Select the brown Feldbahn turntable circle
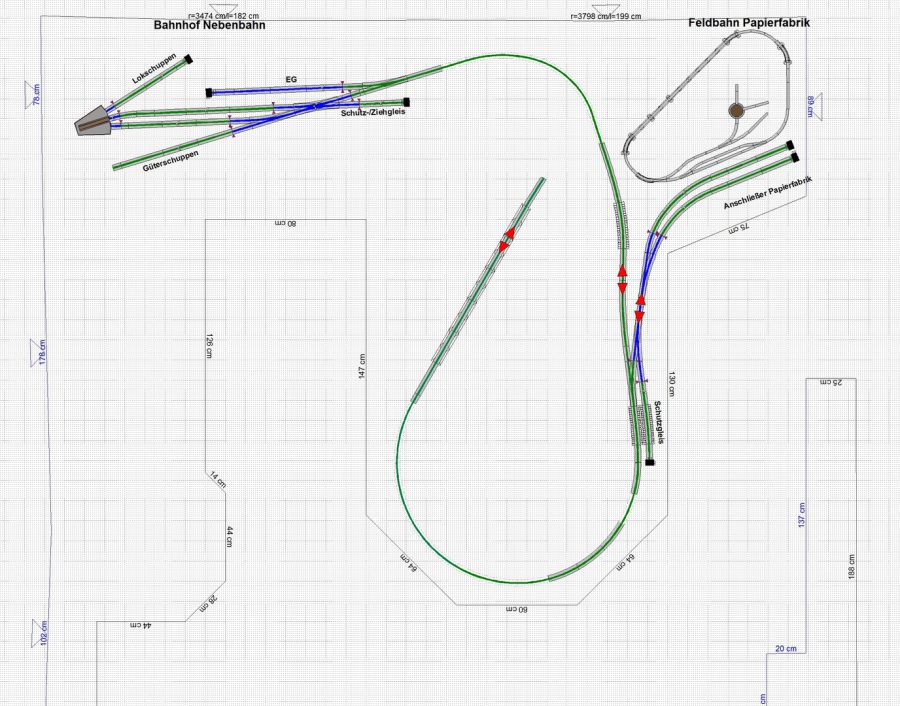This screenshot has width=900, height=706. [736, 110]
